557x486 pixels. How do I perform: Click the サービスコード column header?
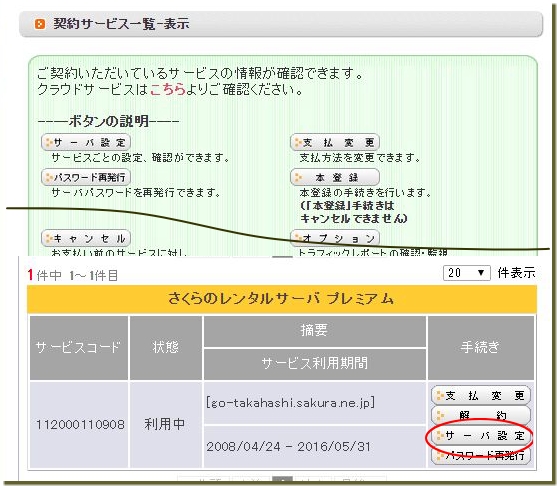[x=79, y=347]
